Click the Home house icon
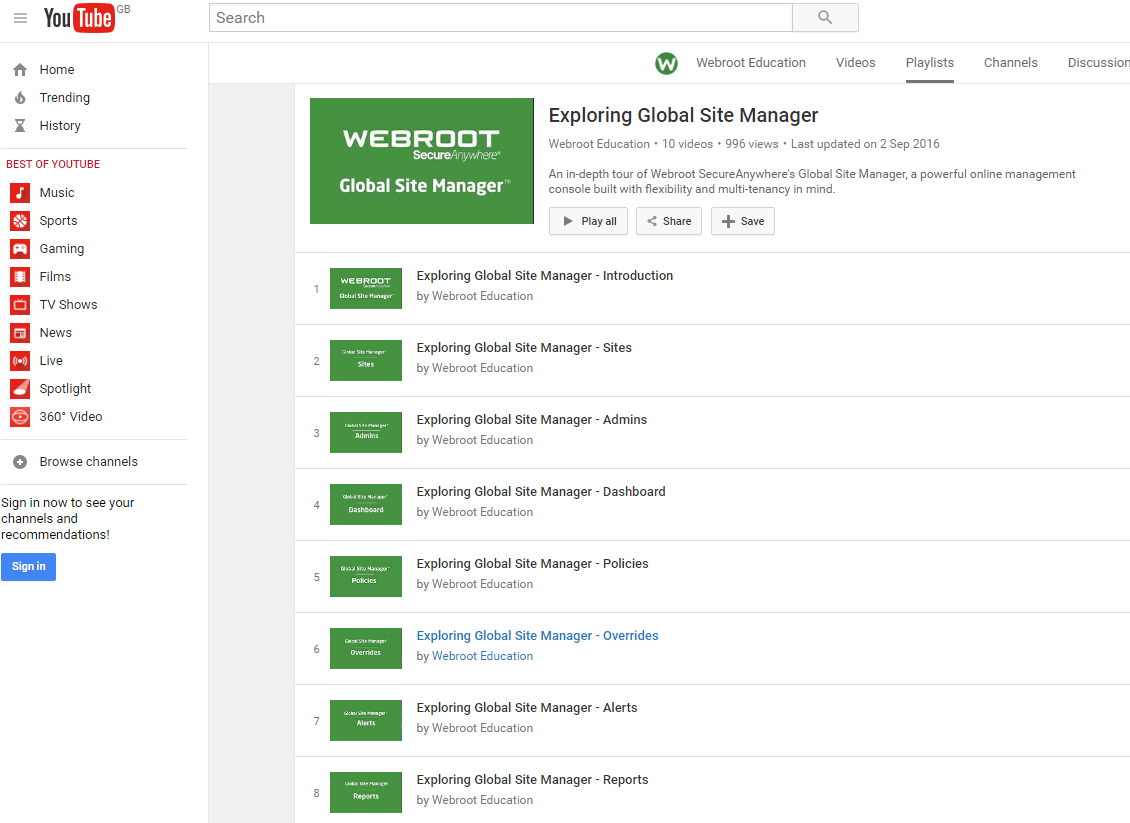Image resolution: width=1130 pixels, height=823 pixels. click(20, 70)
